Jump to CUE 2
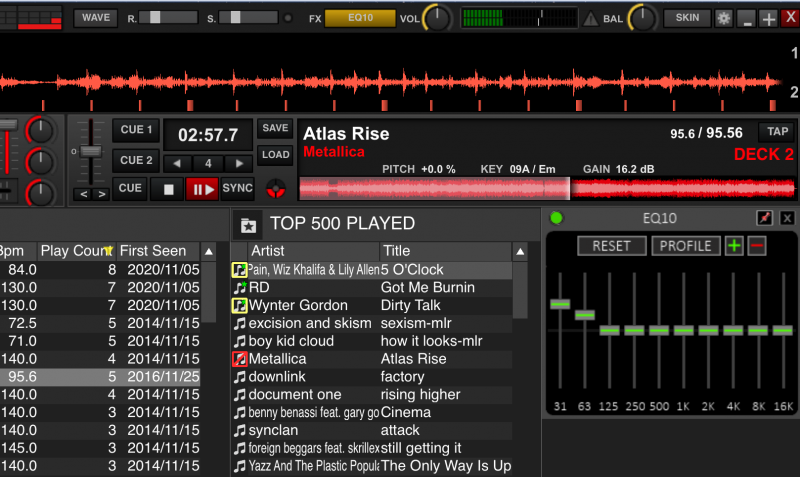 136,161
